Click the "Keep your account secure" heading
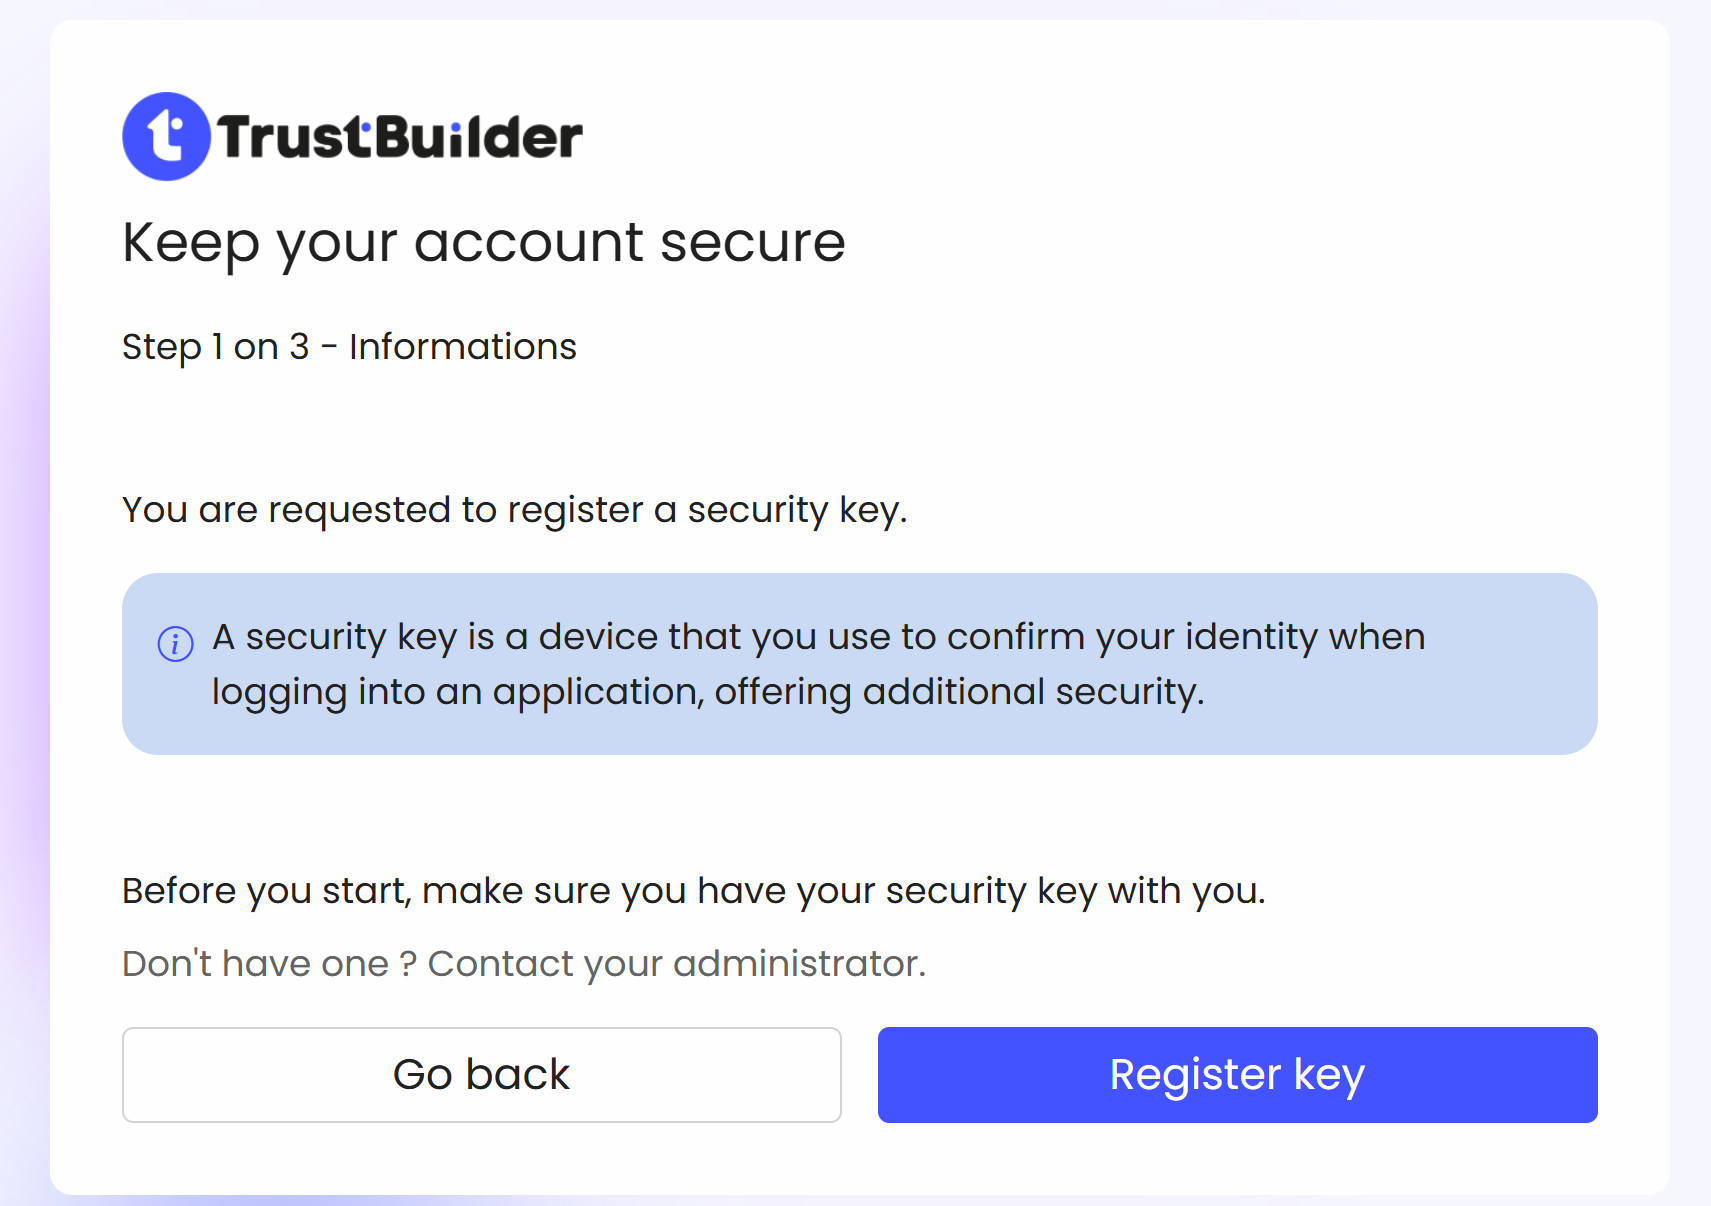1711x1206 pixels. pyautogui.click(x=484, y=243)
